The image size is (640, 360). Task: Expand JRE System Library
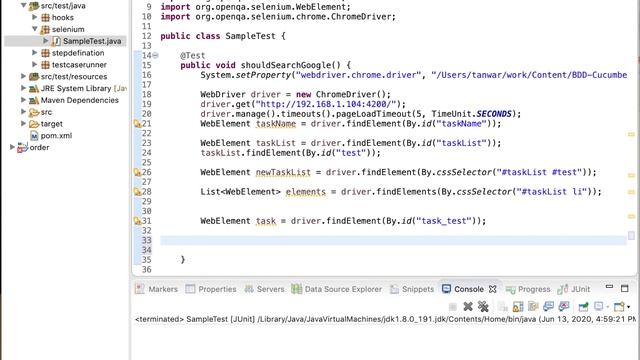pyautogui.click(x=24, y=88)
